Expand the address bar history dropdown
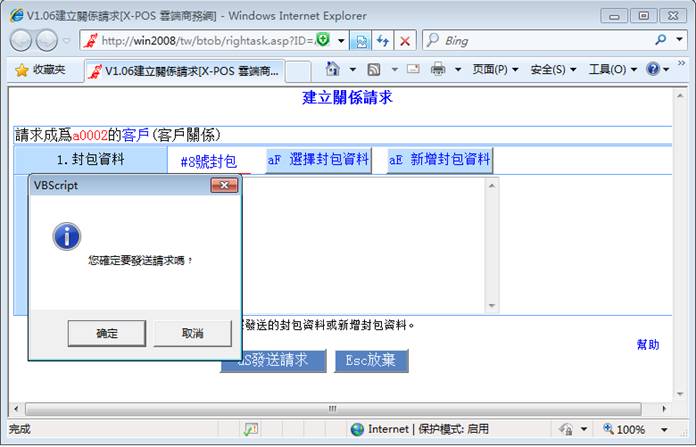The height and width of the screenshot is (447, 696). pyautogui.click(x=342, y=41)
